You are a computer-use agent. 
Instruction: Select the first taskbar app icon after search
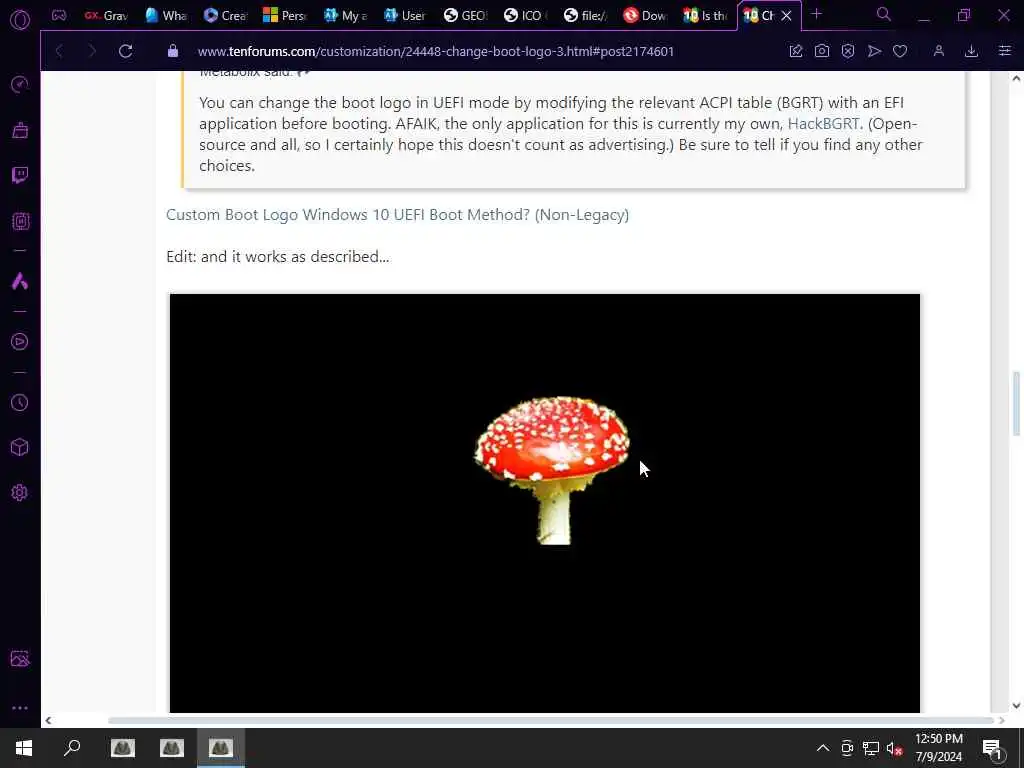click(123, 748)
